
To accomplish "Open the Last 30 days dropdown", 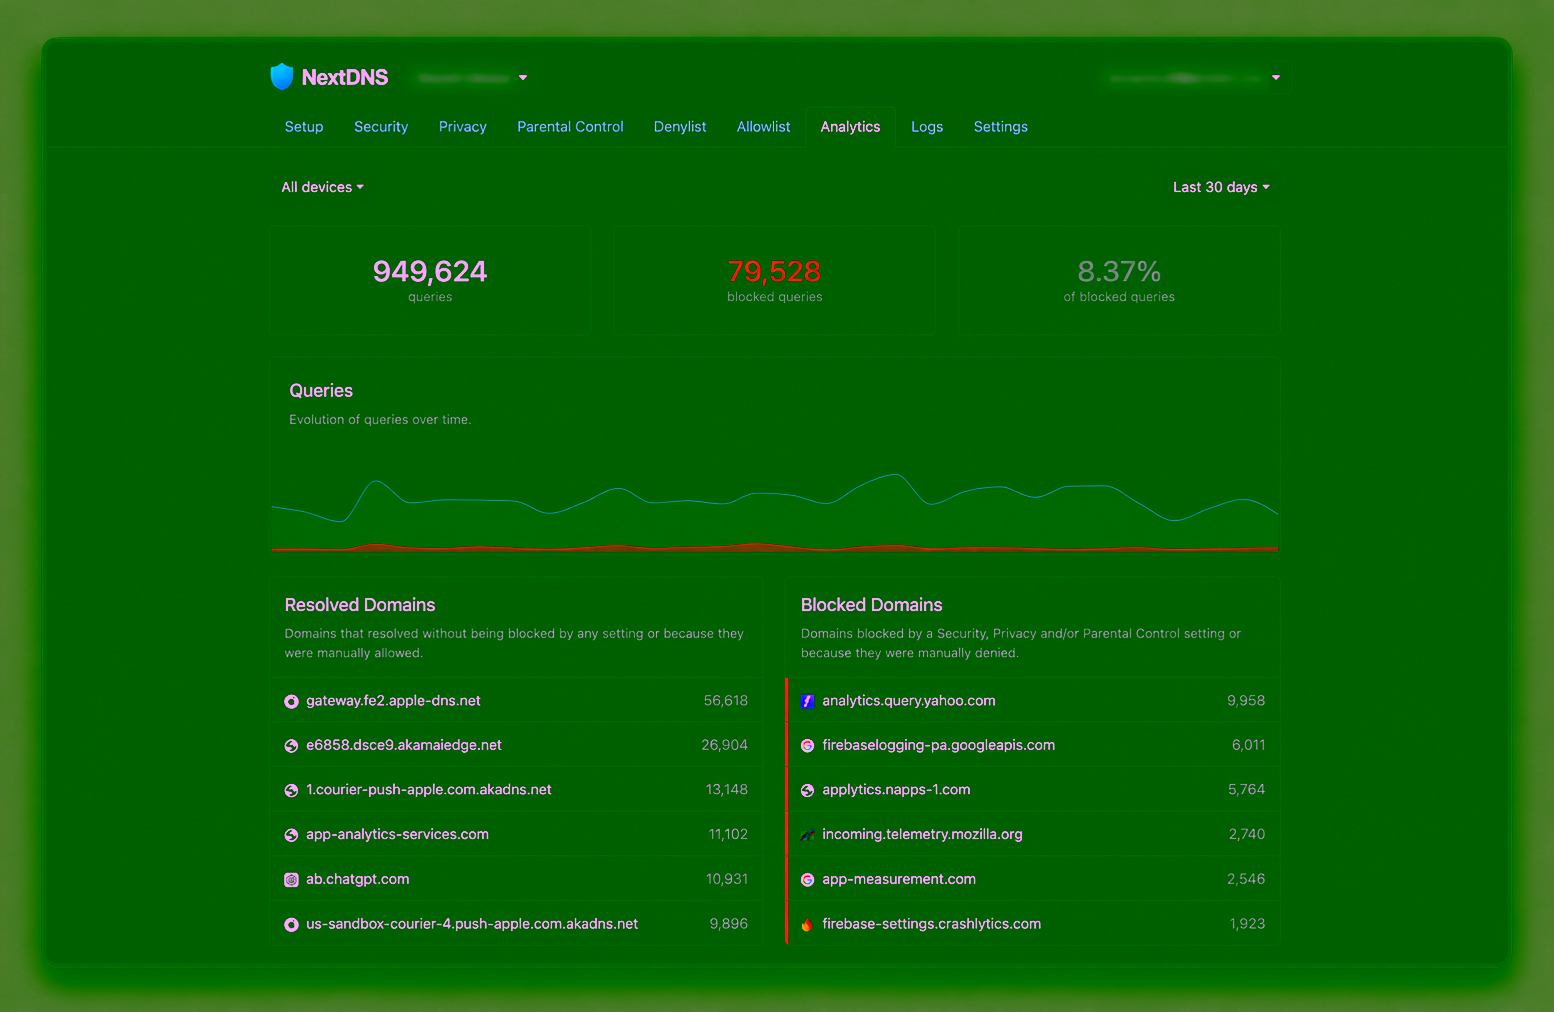I will click(x=1221, y=187).
